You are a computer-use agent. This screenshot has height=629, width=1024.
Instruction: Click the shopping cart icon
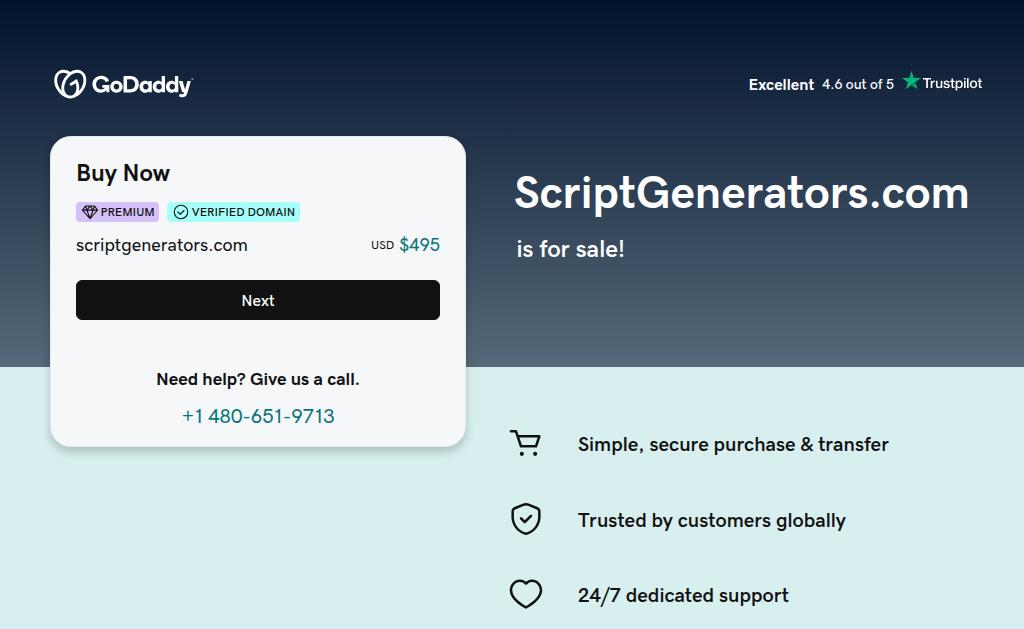(x=525, y=444)
